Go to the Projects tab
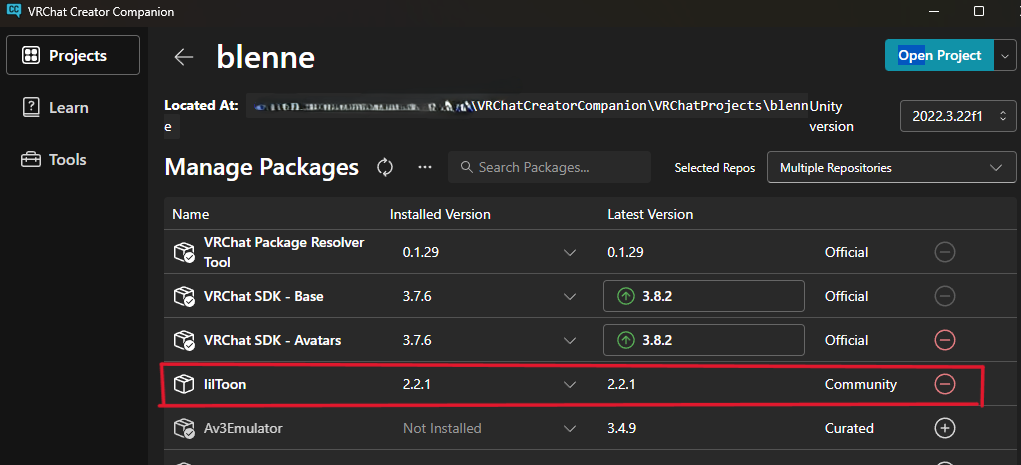The width and height of the screenshot is (1021, 465). click(73, 55)
